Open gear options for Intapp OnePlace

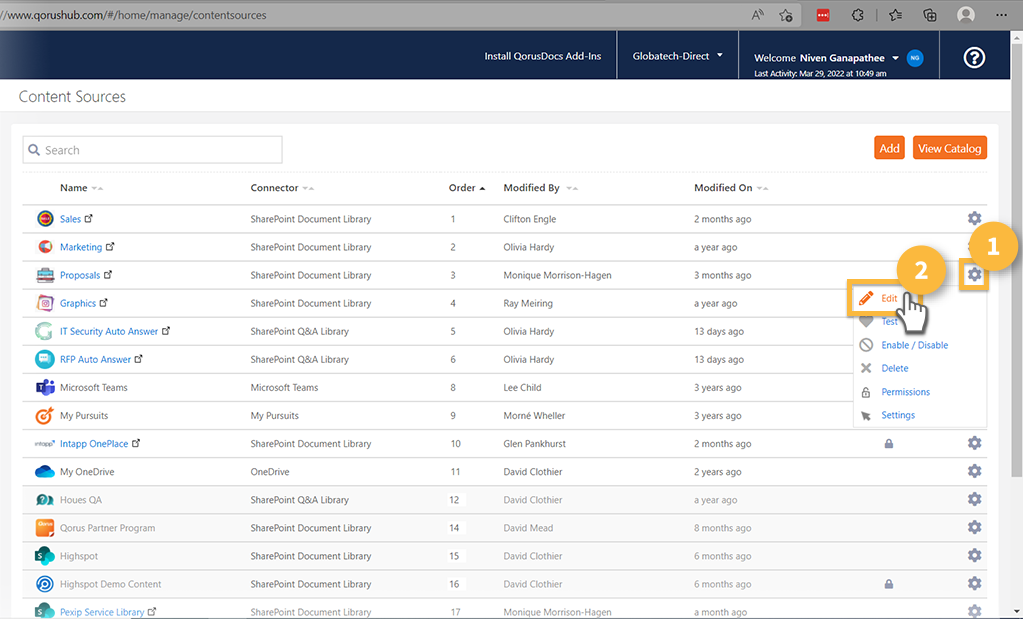click(x=974, y=443)
